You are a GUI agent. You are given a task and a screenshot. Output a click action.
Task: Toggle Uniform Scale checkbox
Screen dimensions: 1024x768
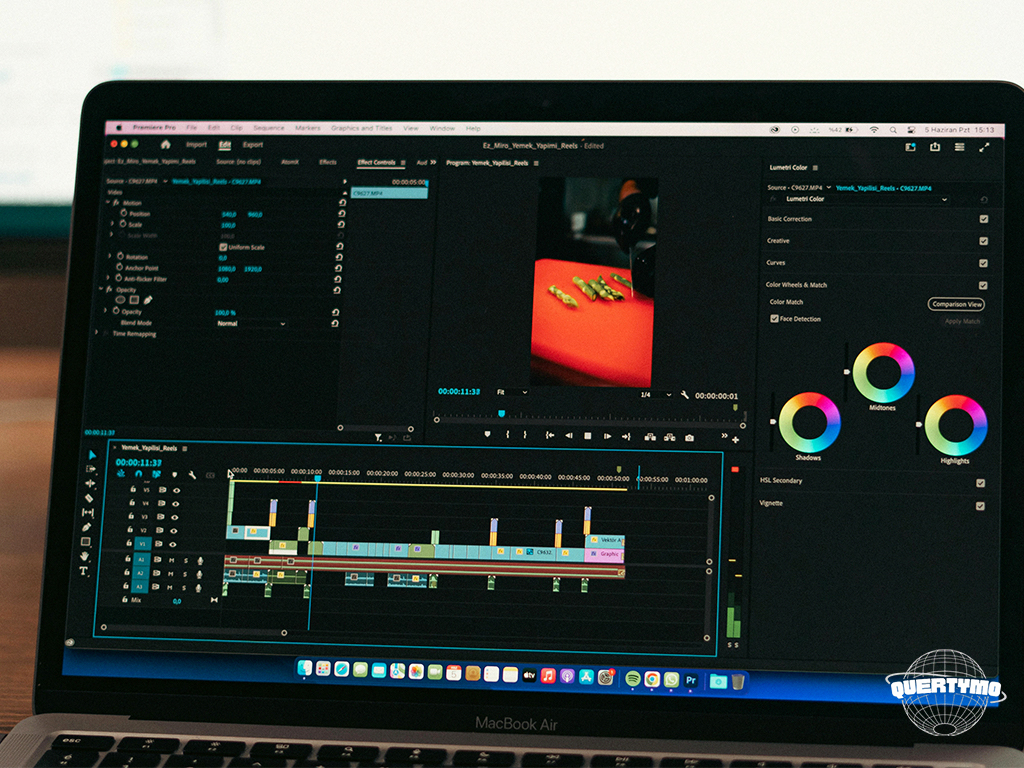point(223,247)
